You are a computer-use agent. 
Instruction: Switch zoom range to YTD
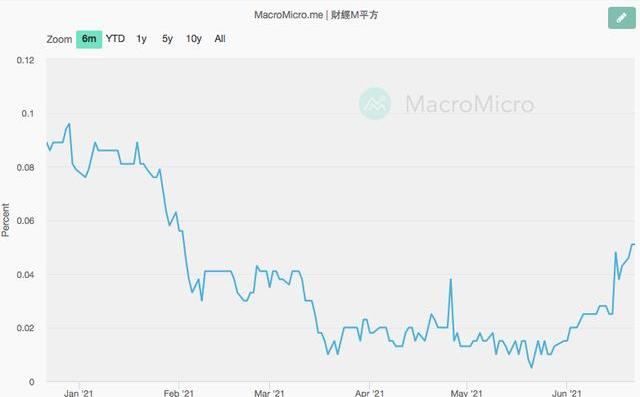click(115, 39)
